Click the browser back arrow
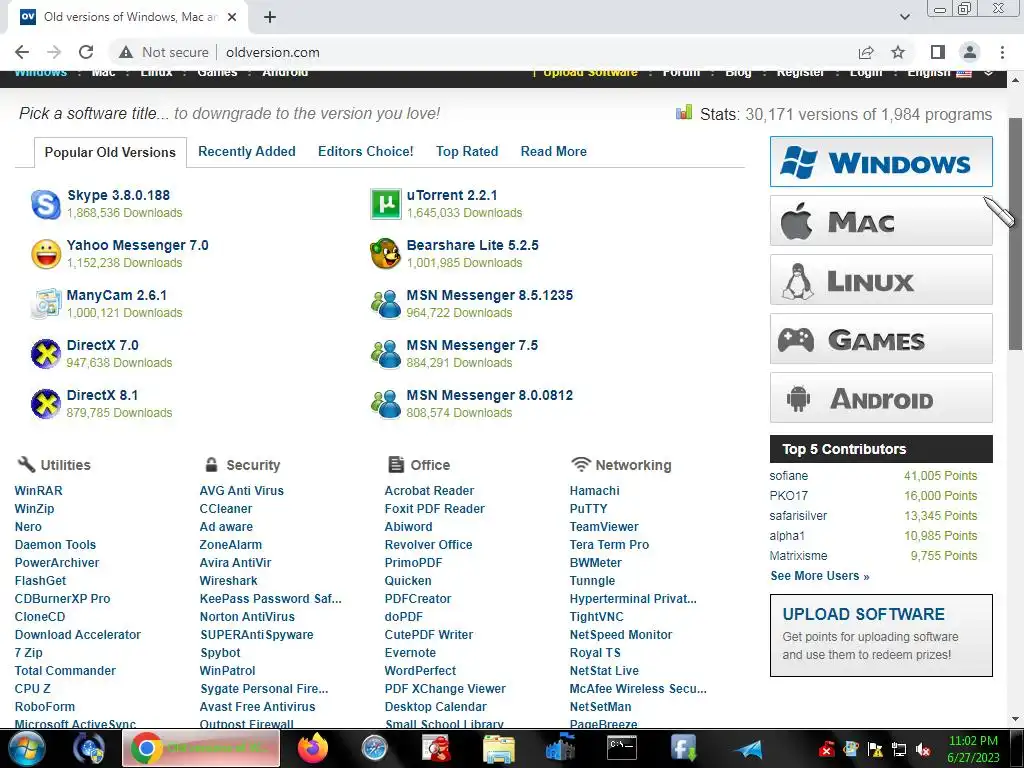 click(x=22, y=52)
